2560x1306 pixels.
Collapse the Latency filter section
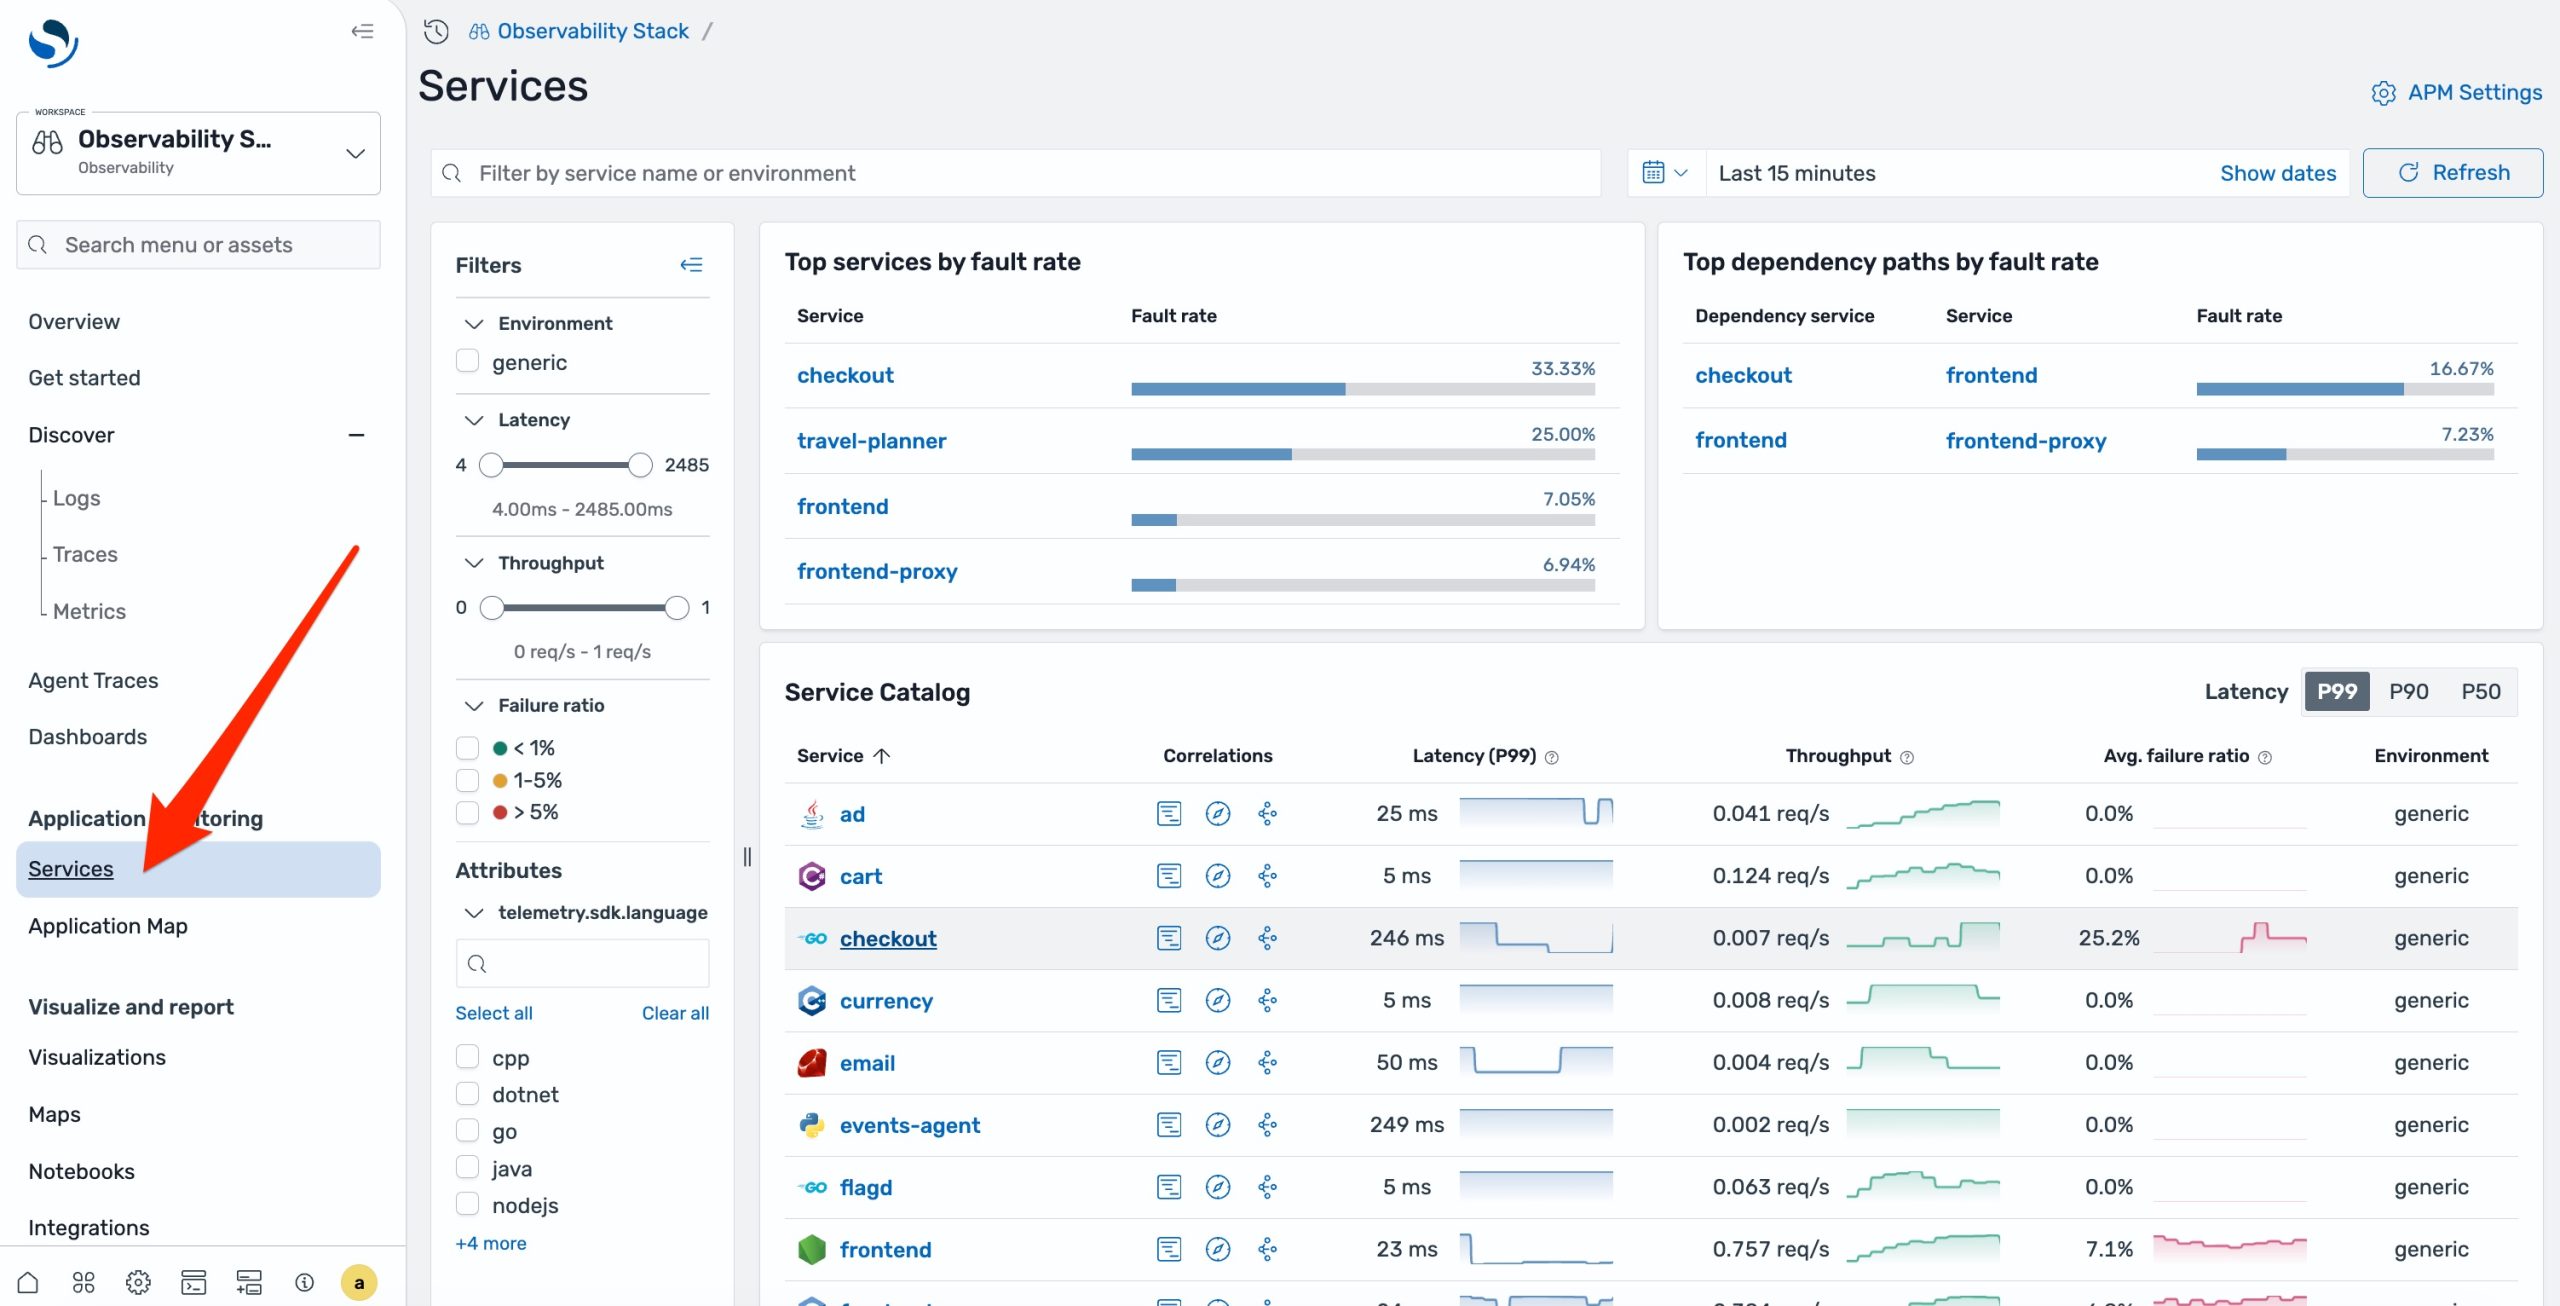pos(473,420)
